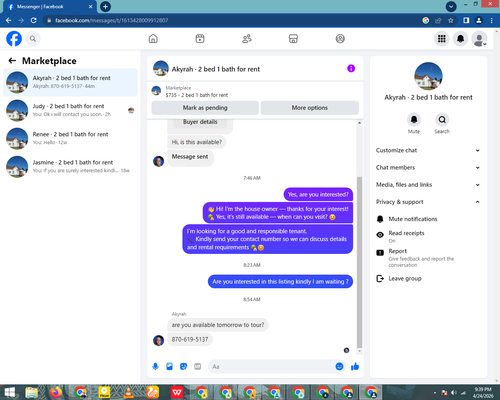Click 'are you available tomorrow to tour?' message
Image resolution: width=500 pixels, height=400 pixels.
point(218,325)
